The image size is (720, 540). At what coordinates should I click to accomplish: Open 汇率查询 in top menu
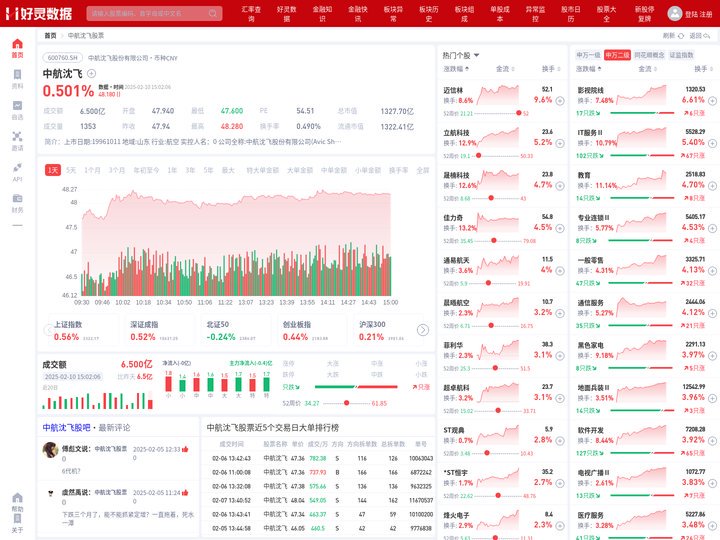[x=251, y=13]
